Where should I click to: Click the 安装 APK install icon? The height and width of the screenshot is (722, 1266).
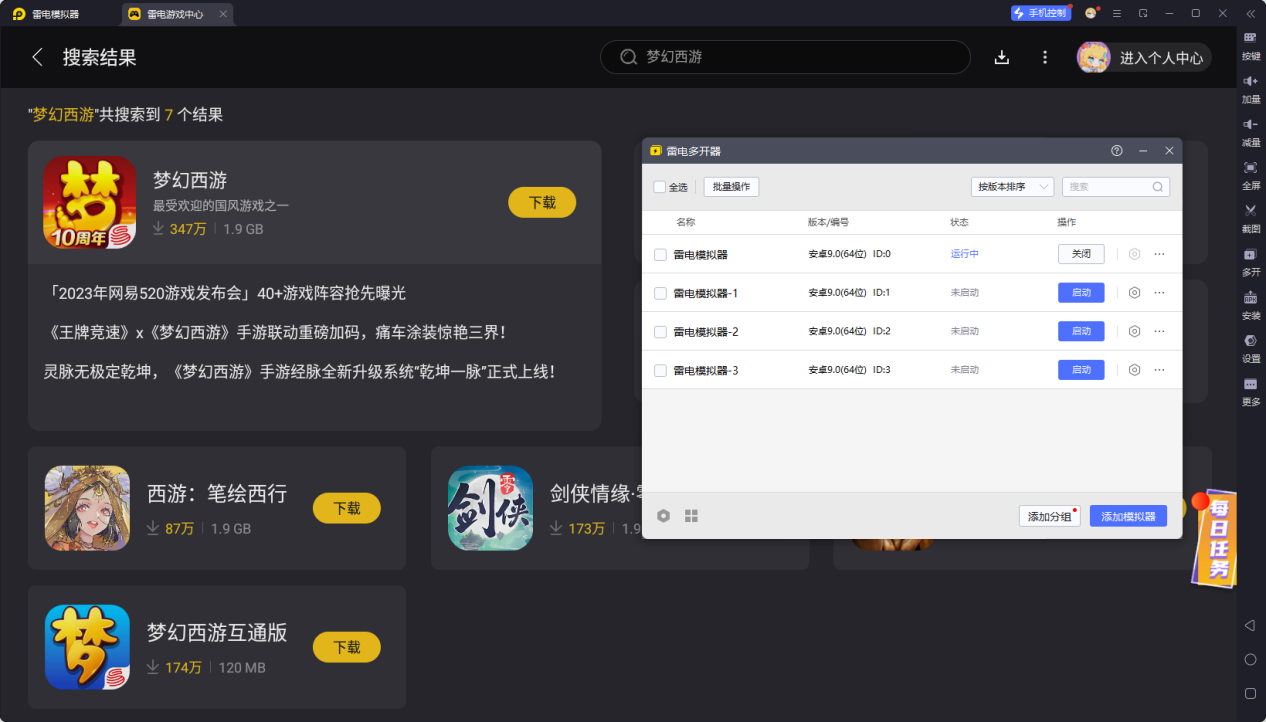click(1250, 303)
